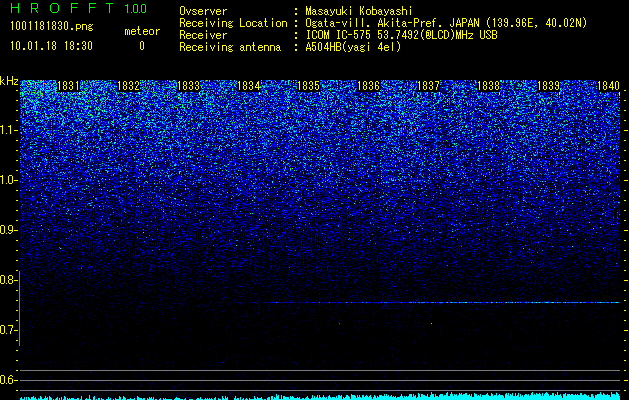The width and height of the screenshot is (629, 400).
Task: Click the 0.9 frequency axis label
Action: click(9, 230)
